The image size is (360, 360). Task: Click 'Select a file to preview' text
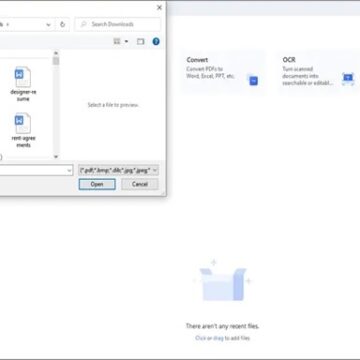[x=113, y=105]
